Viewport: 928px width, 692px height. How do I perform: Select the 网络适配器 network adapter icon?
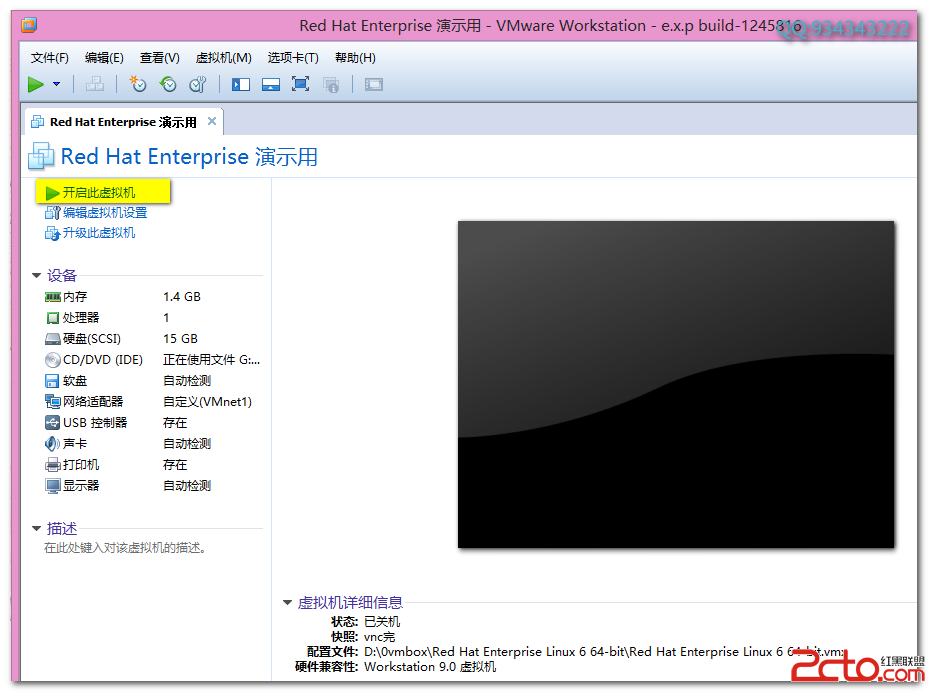[53, 402]
